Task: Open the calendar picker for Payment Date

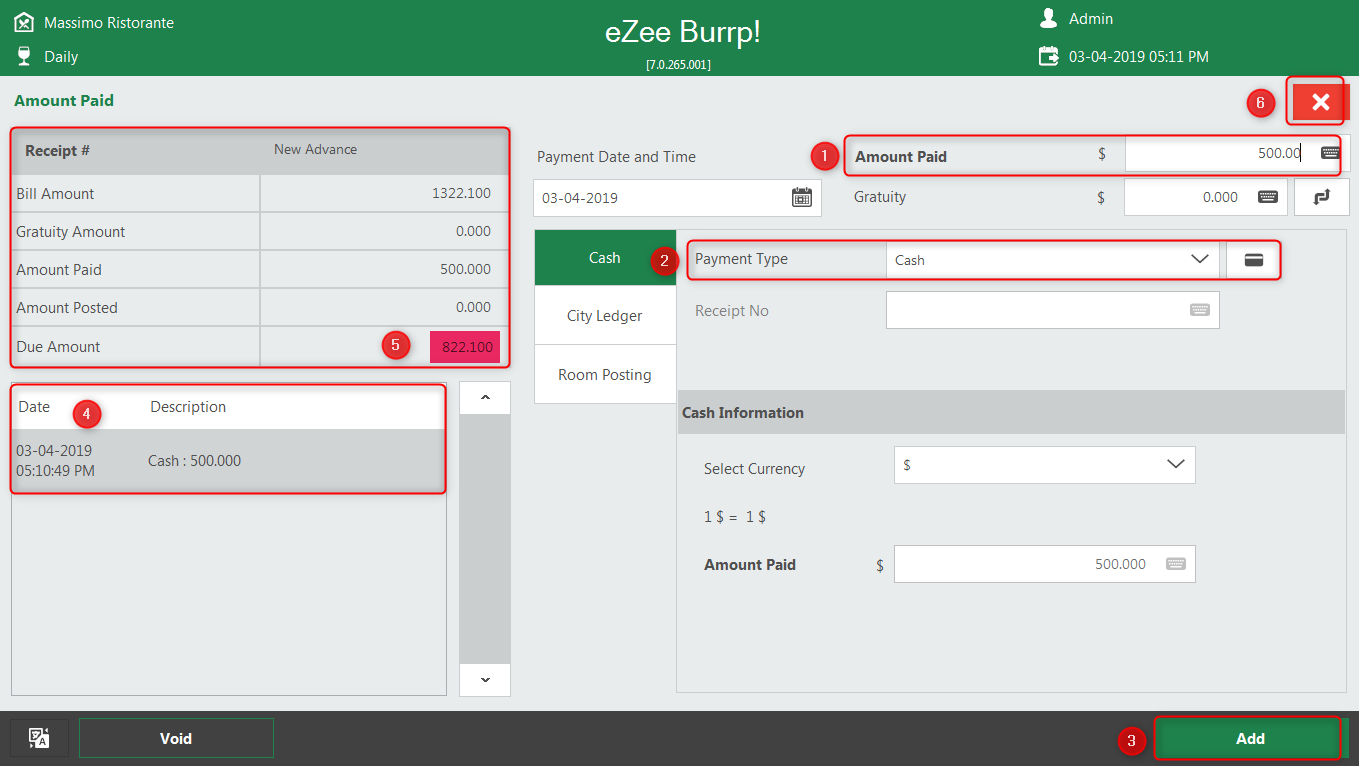Action: tap(802, 197)
